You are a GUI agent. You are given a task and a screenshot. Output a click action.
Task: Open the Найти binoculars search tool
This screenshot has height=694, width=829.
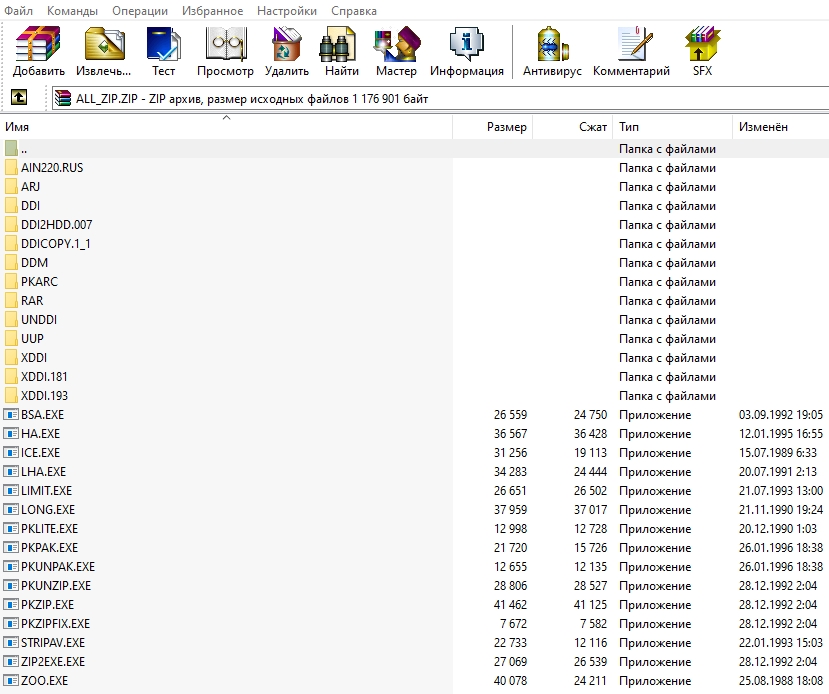(x=342, y=51)
